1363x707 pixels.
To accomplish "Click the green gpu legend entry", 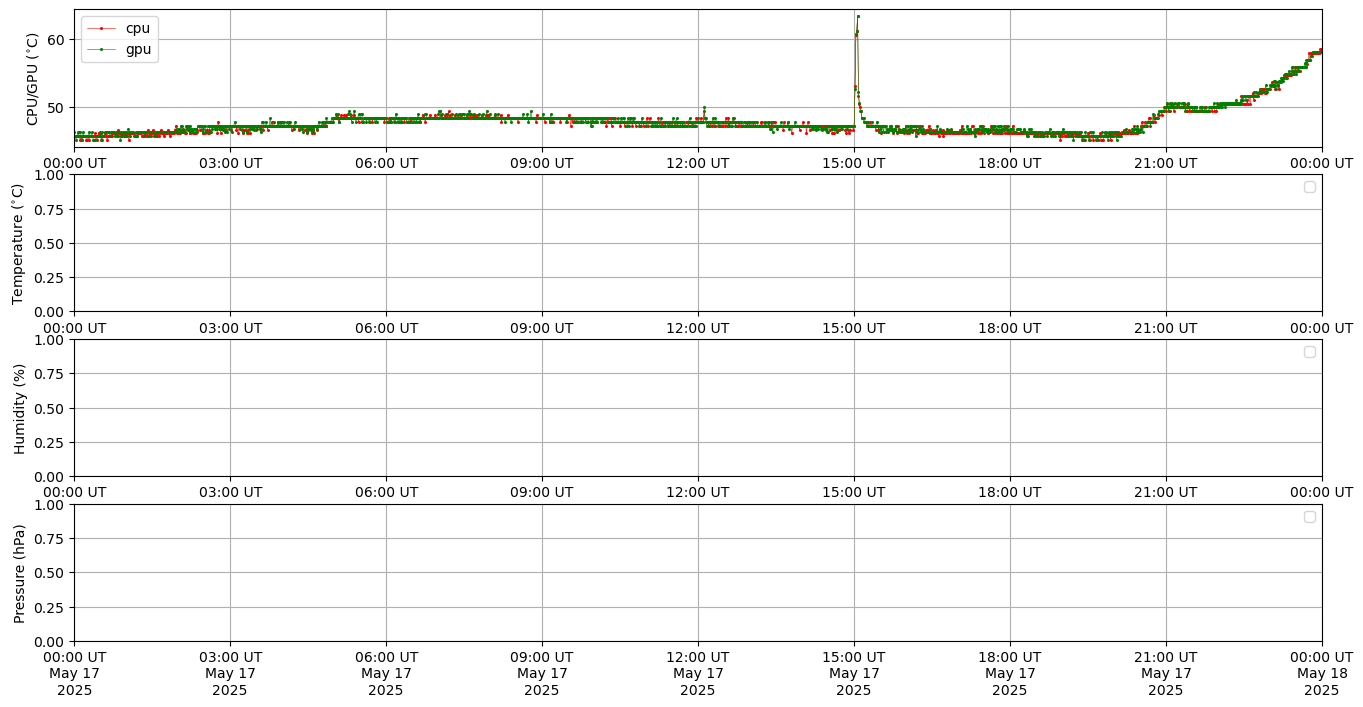I will [118, 49].
